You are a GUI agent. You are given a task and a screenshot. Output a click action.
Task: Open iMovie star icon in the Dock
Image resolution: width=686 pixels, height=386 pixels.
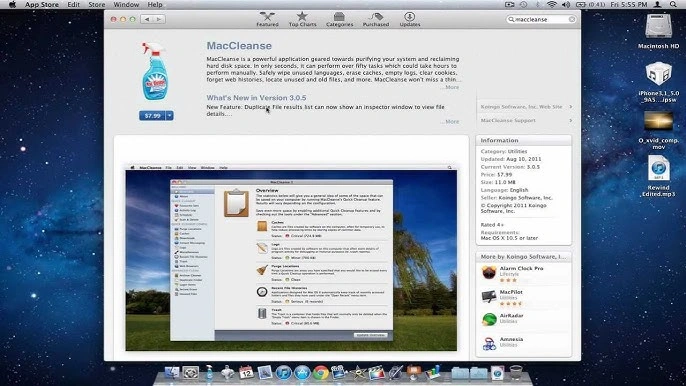coord(358,372)
